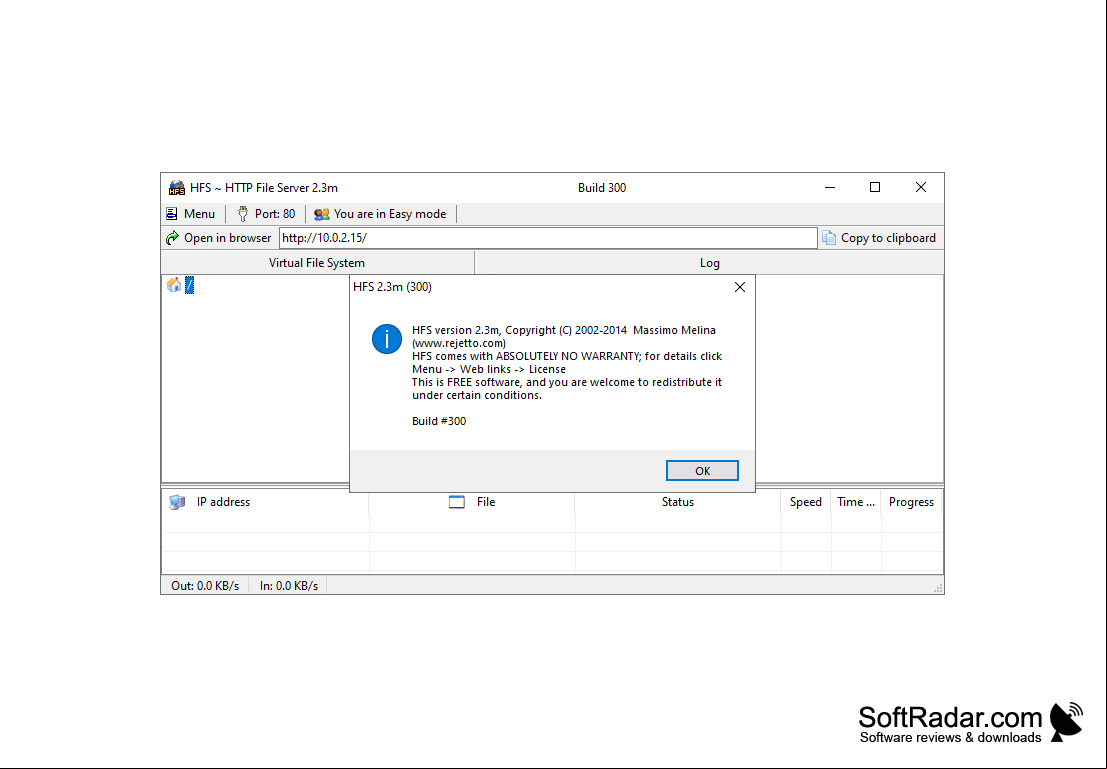Click the HFS application icon in title bar
The height and width of the screenshot is (769, 1107).
tap(176, 188)
